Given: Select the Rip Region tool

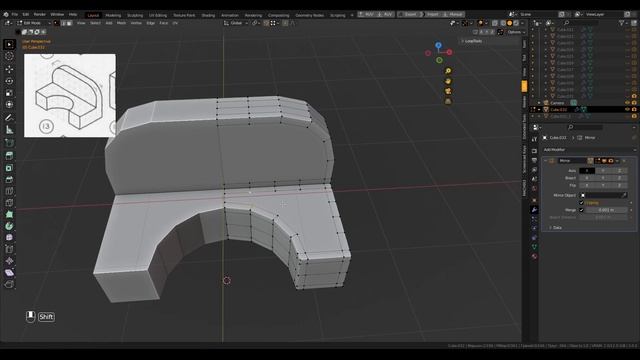Looking at the screenshot, I should [x=9, y=284].
